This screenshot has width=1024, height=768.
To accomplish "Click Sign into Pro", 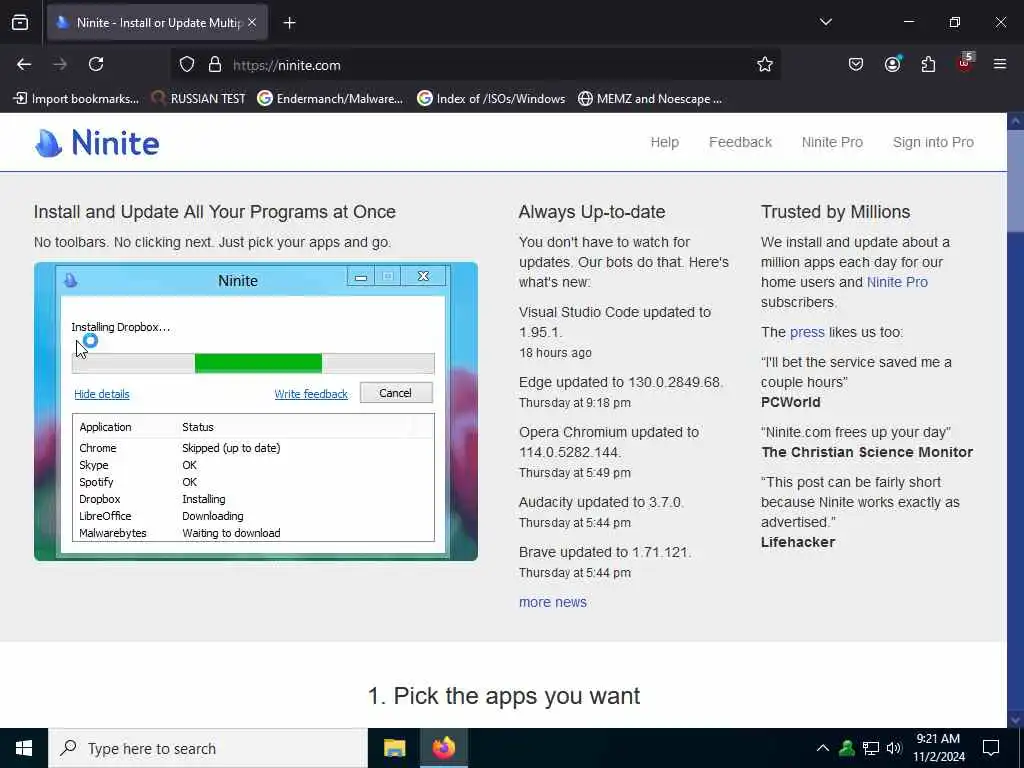I will point(933,142).
